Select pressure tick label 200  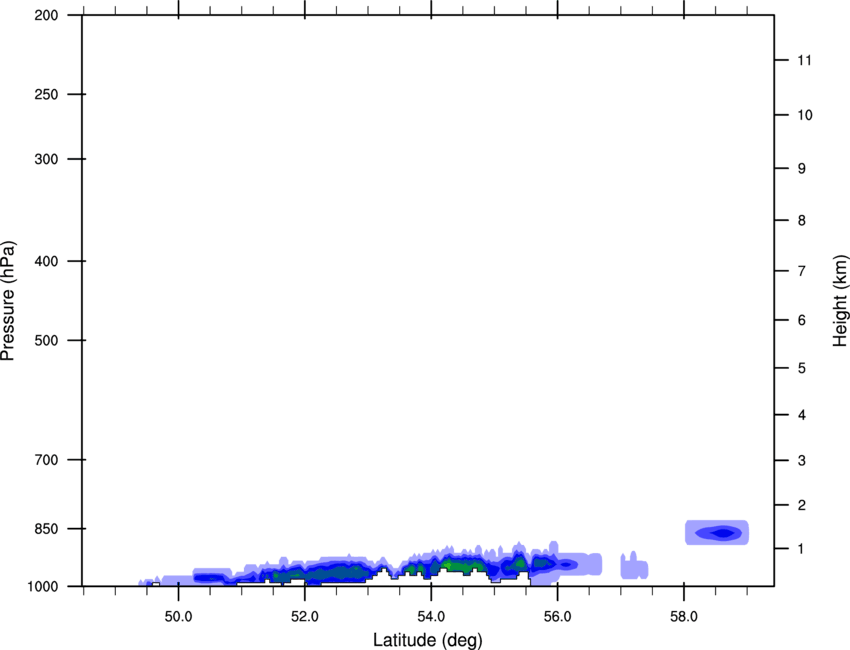(46, 15)
